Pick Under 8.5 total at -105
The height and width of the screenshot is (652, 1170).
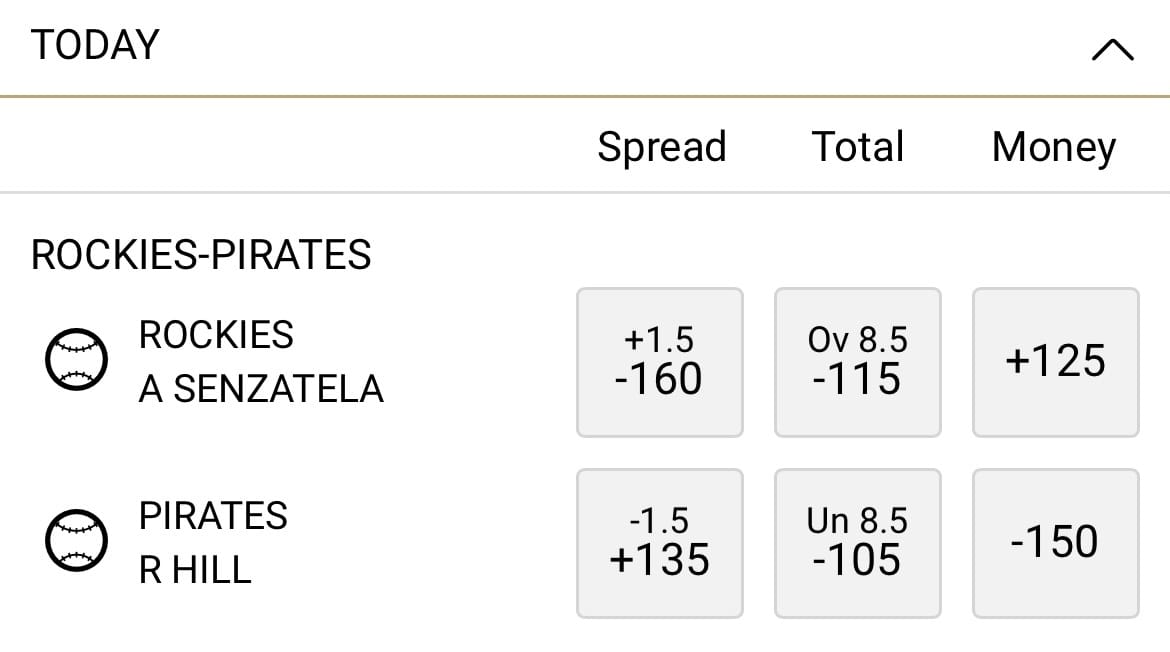coord(857,543)
